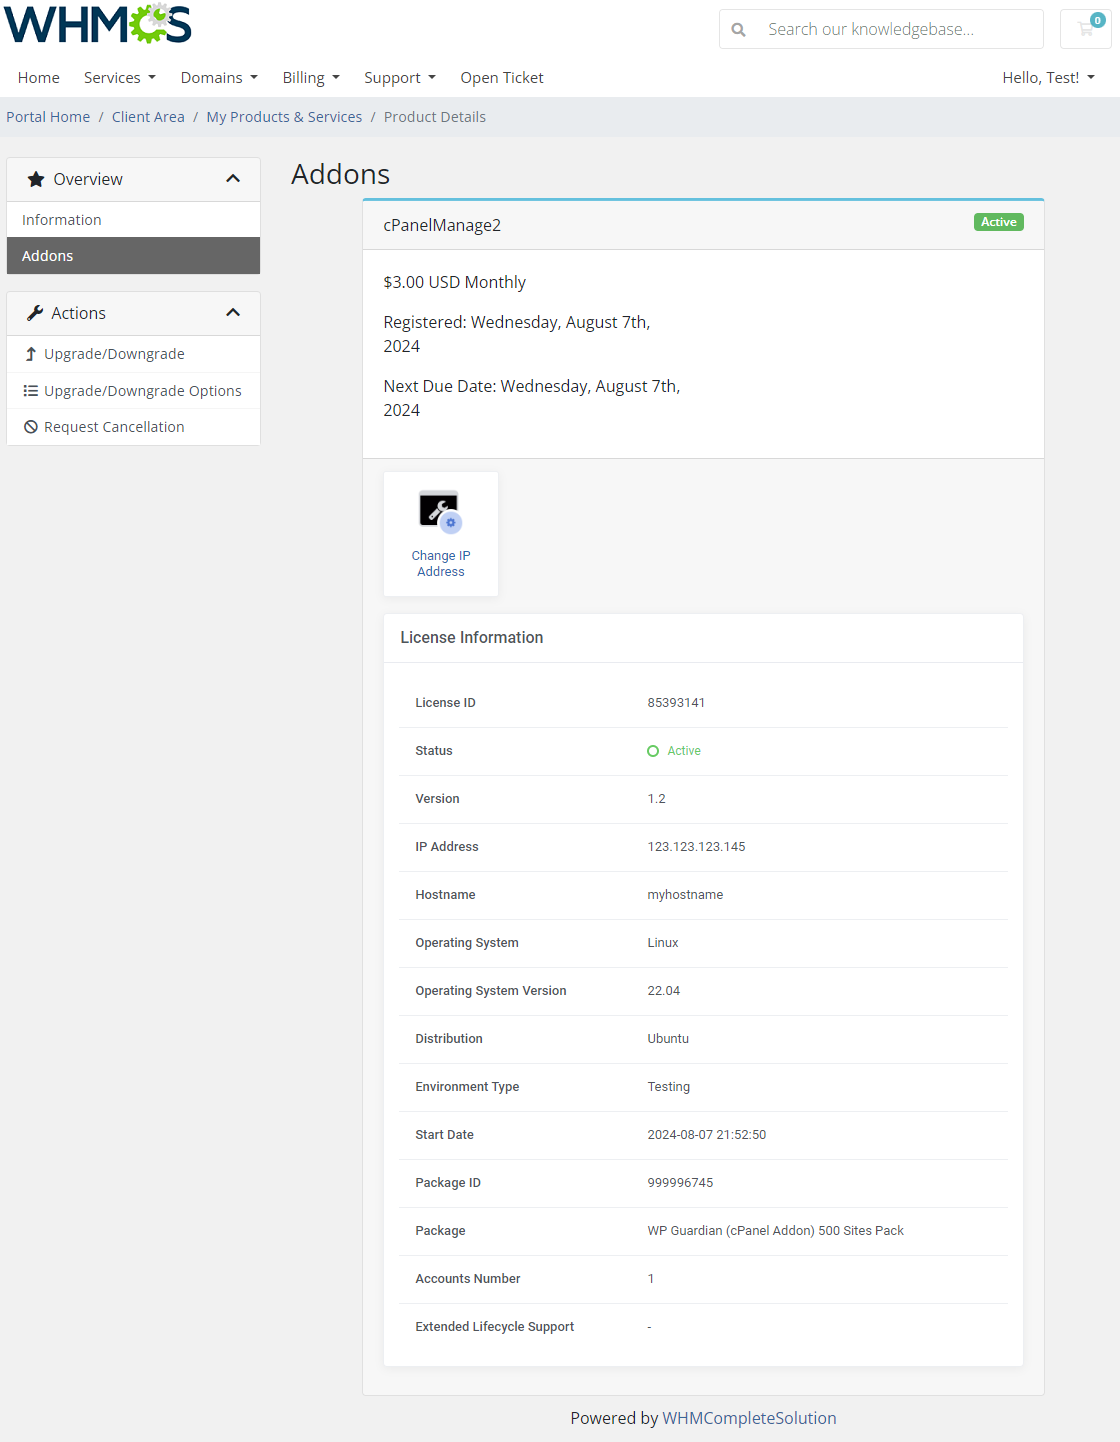Click the $3.00 USD Monthly price

454,282
